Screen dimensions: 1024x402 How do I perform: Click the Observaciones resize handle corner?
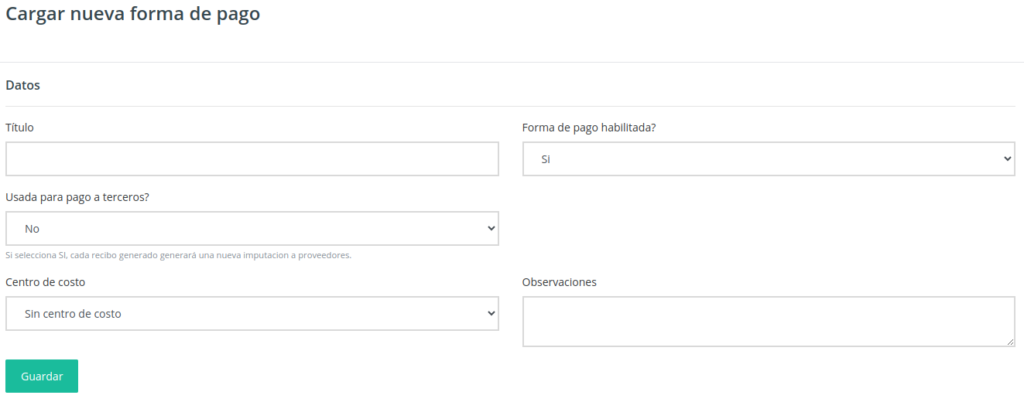(x=1010, y=342)
